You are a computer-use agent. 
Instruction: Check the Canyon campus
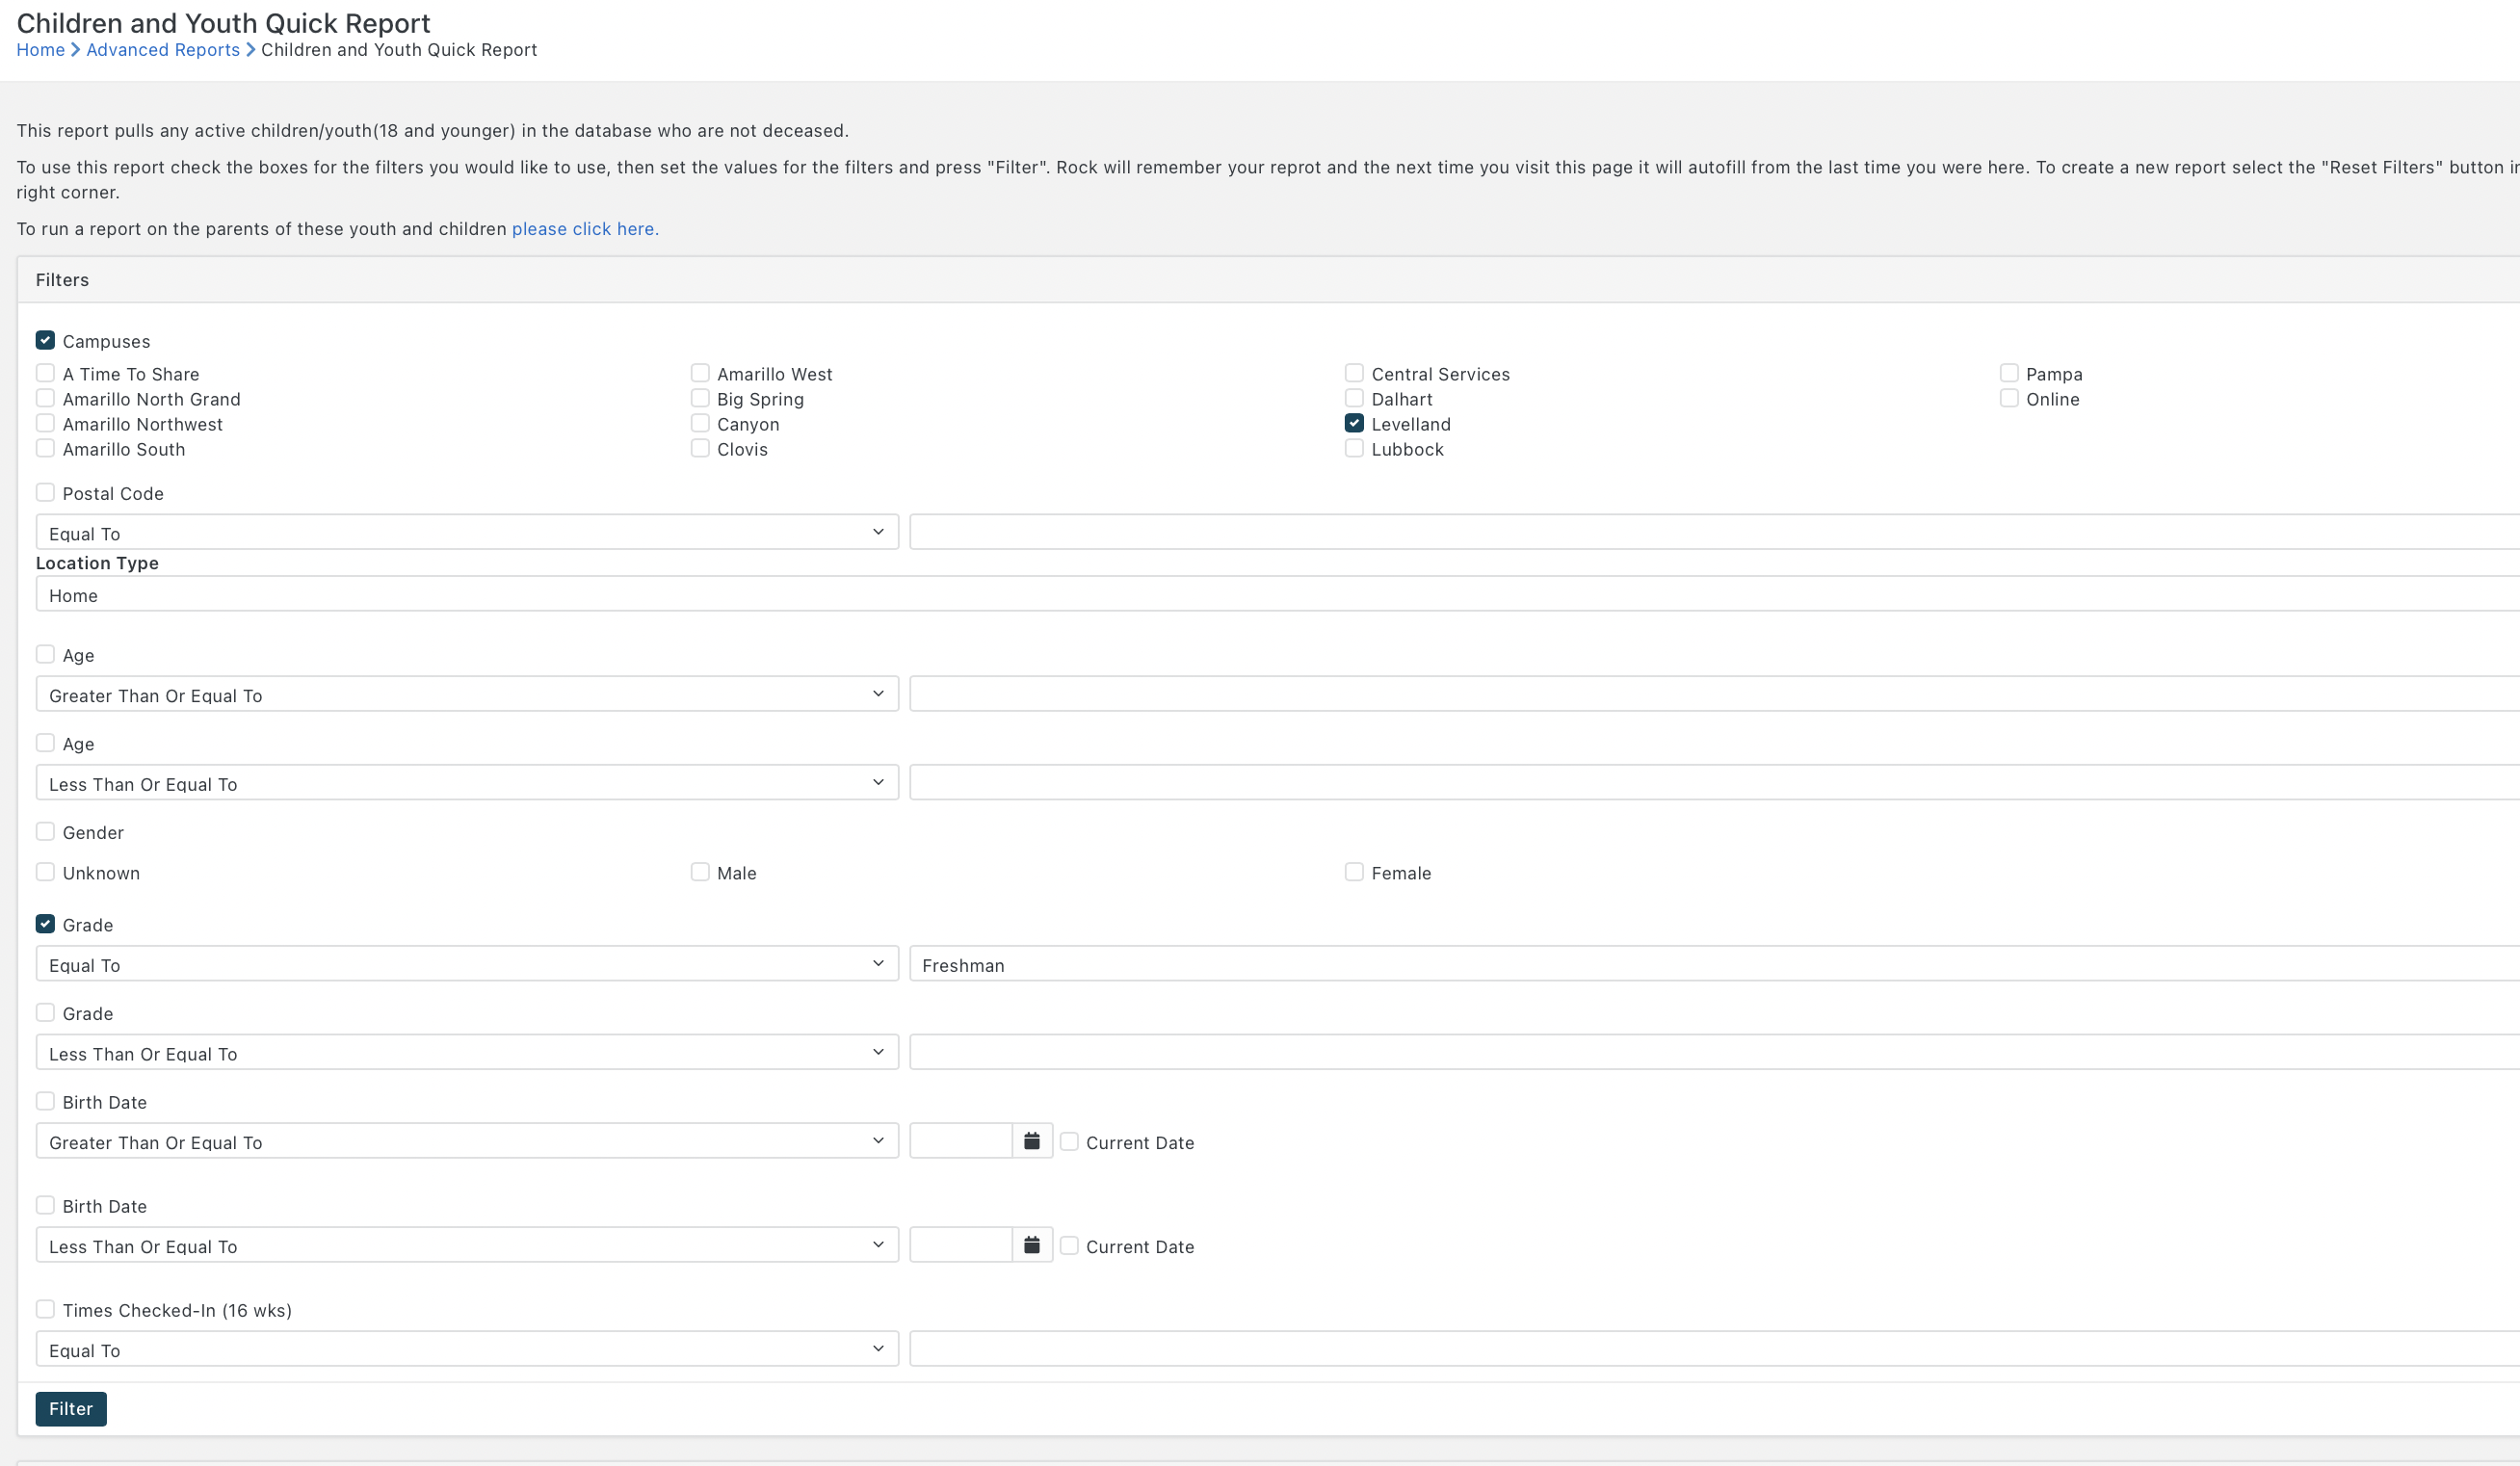(x=700, y=423)
